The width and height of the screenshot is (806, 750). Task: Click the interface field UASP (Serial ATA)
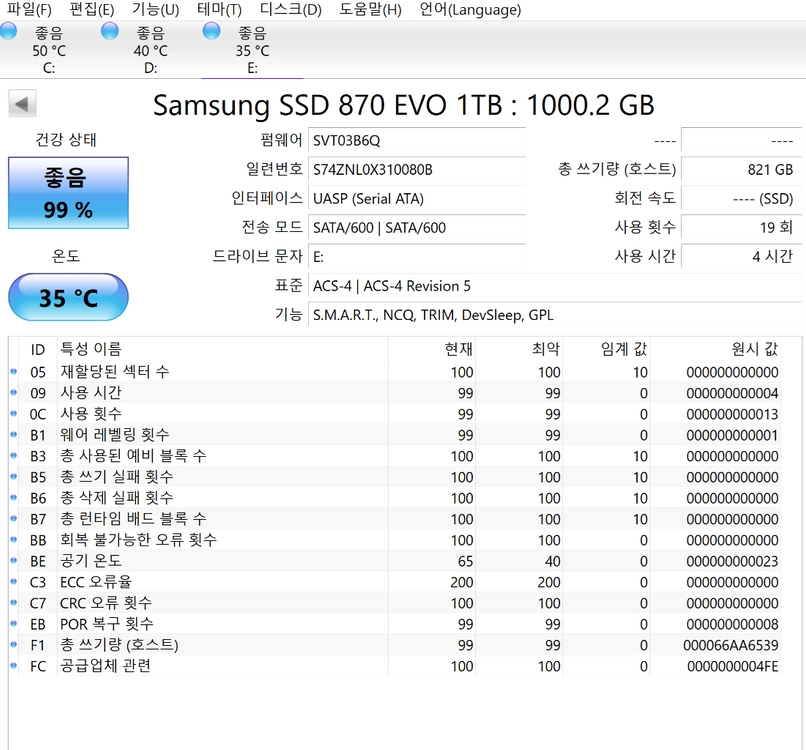[416, 198]
